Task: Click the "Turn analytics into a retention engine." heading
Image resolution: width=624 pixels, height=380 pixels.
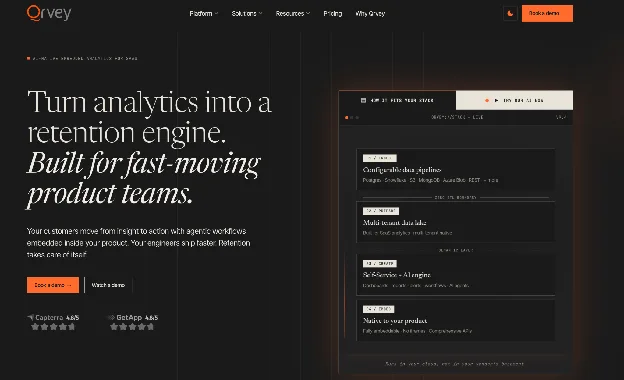Action: click(149, 117)
